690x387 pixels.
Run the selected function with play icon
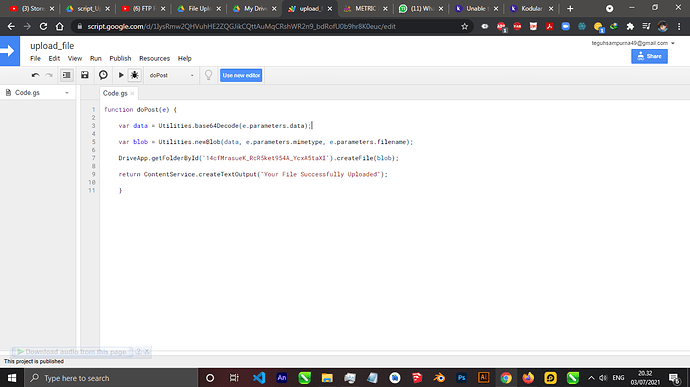click(121, 75)
